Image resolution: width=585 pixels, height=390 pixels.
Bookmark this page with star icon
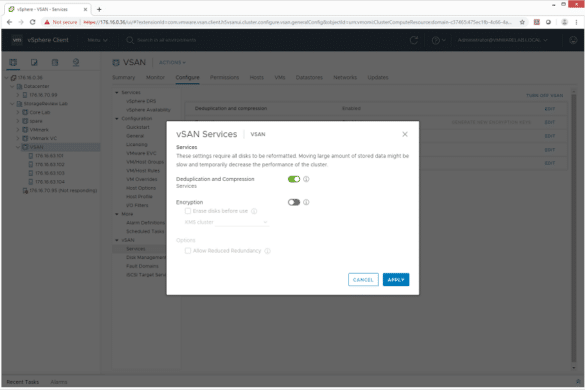coord(522,22)
